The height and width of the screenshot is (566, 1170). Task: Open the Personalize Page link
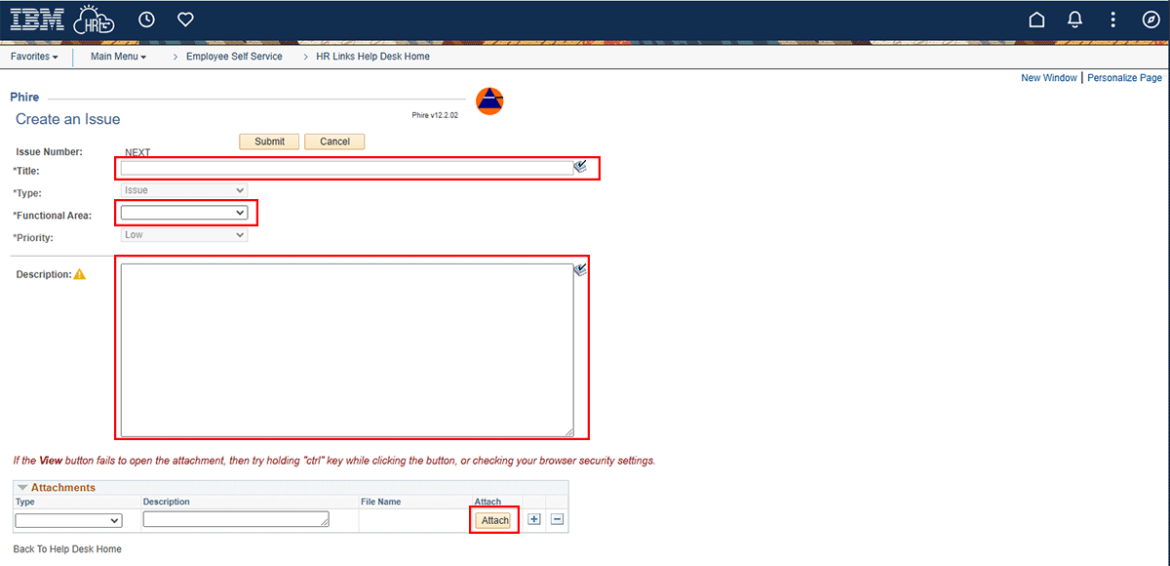point(1124,78)
